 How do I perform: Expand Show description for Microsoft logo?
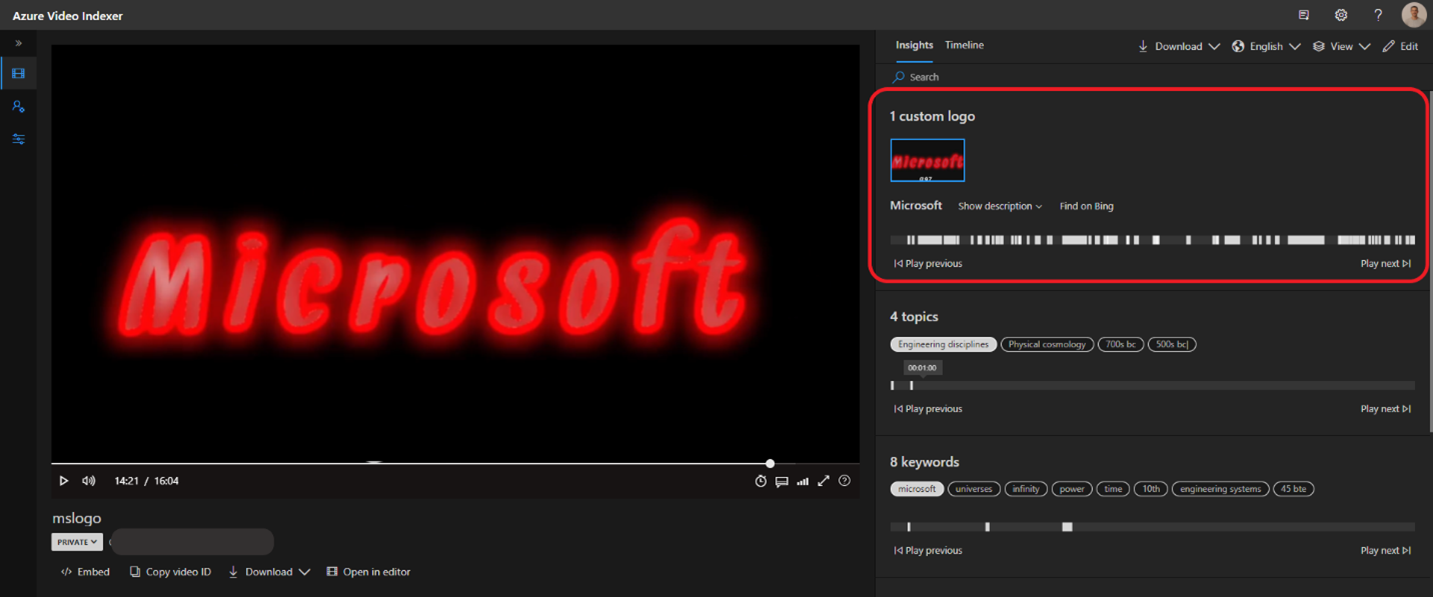click(1000, 206)
